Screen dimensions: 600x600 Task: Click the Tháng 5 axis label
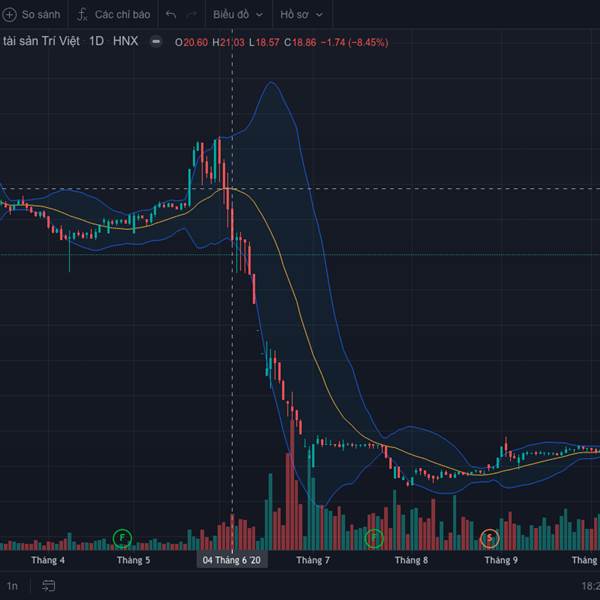pyautogui.click(x=133, y=560)
